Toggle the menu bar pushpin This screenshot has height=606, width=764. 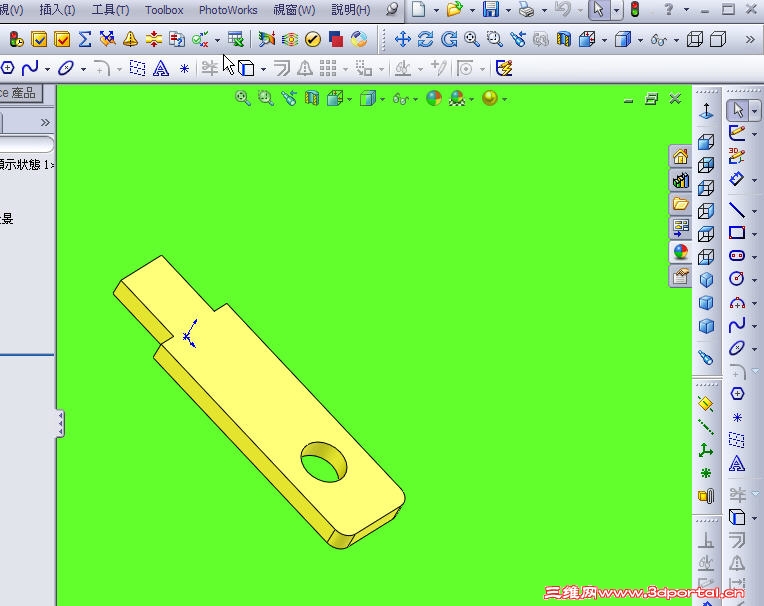click(392, 9)
